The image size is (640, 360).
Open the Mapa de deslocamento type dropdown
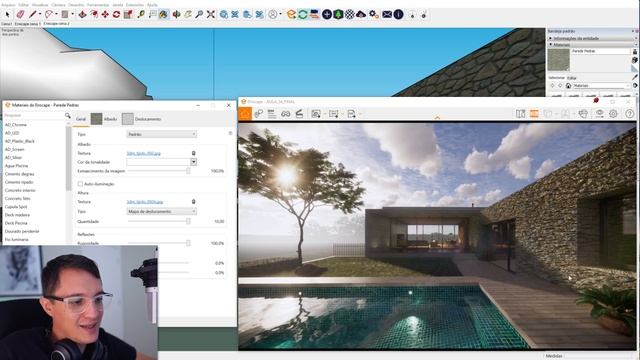pyautogui.click(x=162, y=211)
